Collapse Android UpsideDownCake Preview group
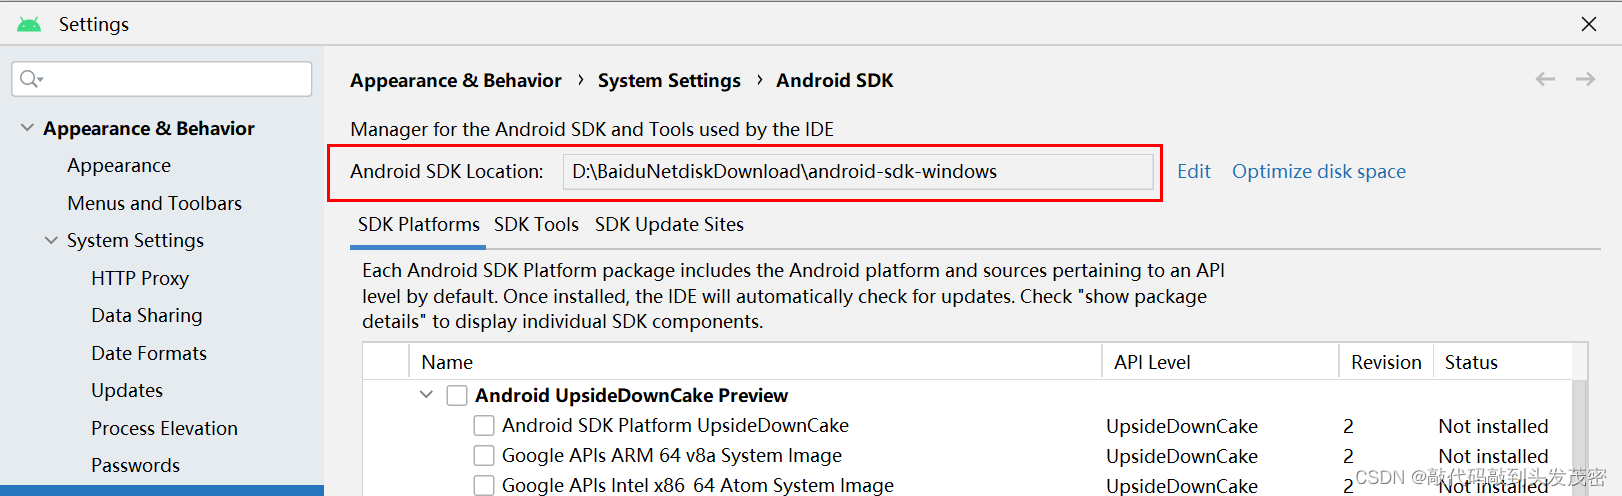Screen dimensions: 1622x496 tap(426, 395)
